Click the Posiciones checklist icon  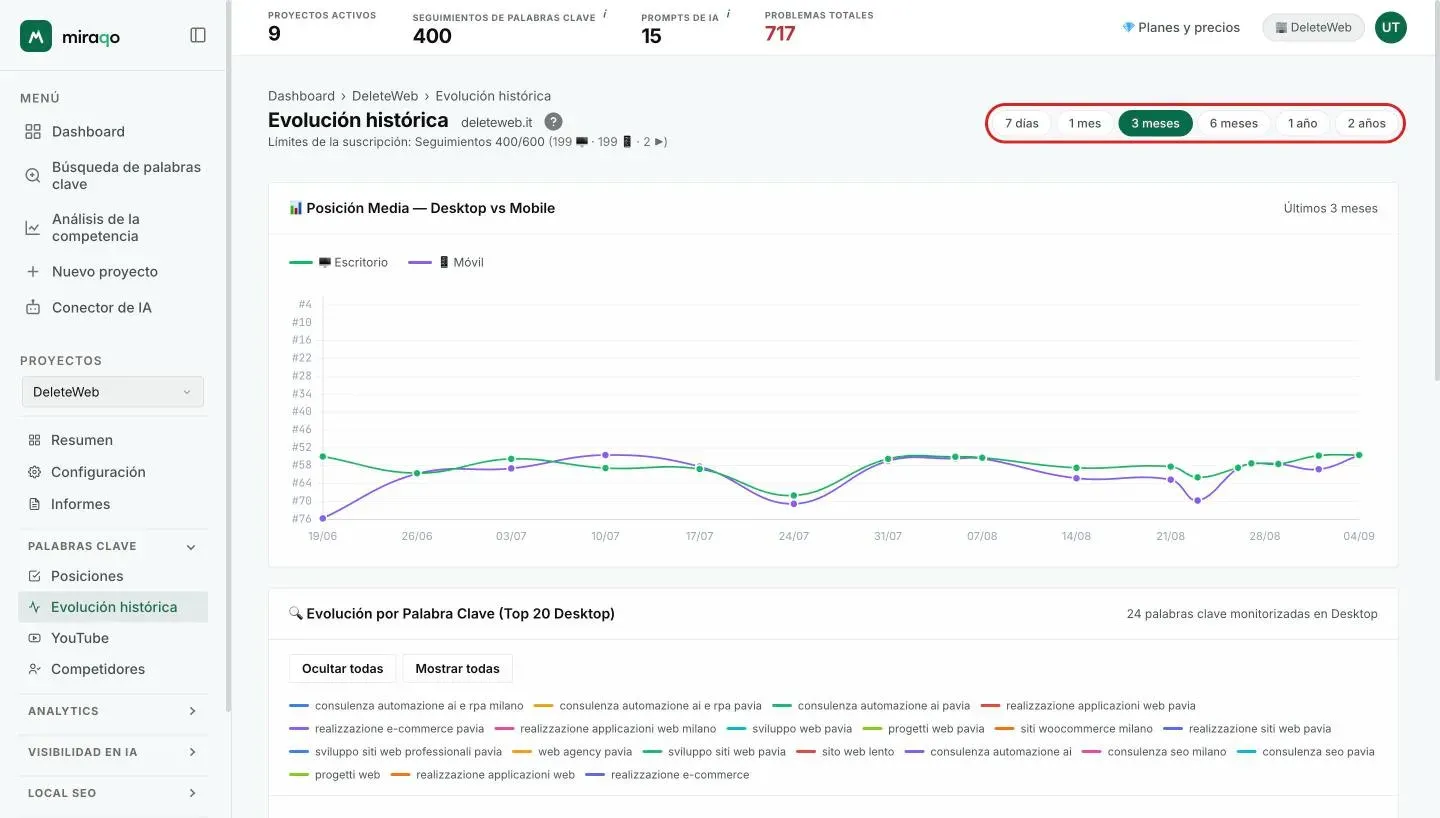pyautogui.click(x=35, y=576)
